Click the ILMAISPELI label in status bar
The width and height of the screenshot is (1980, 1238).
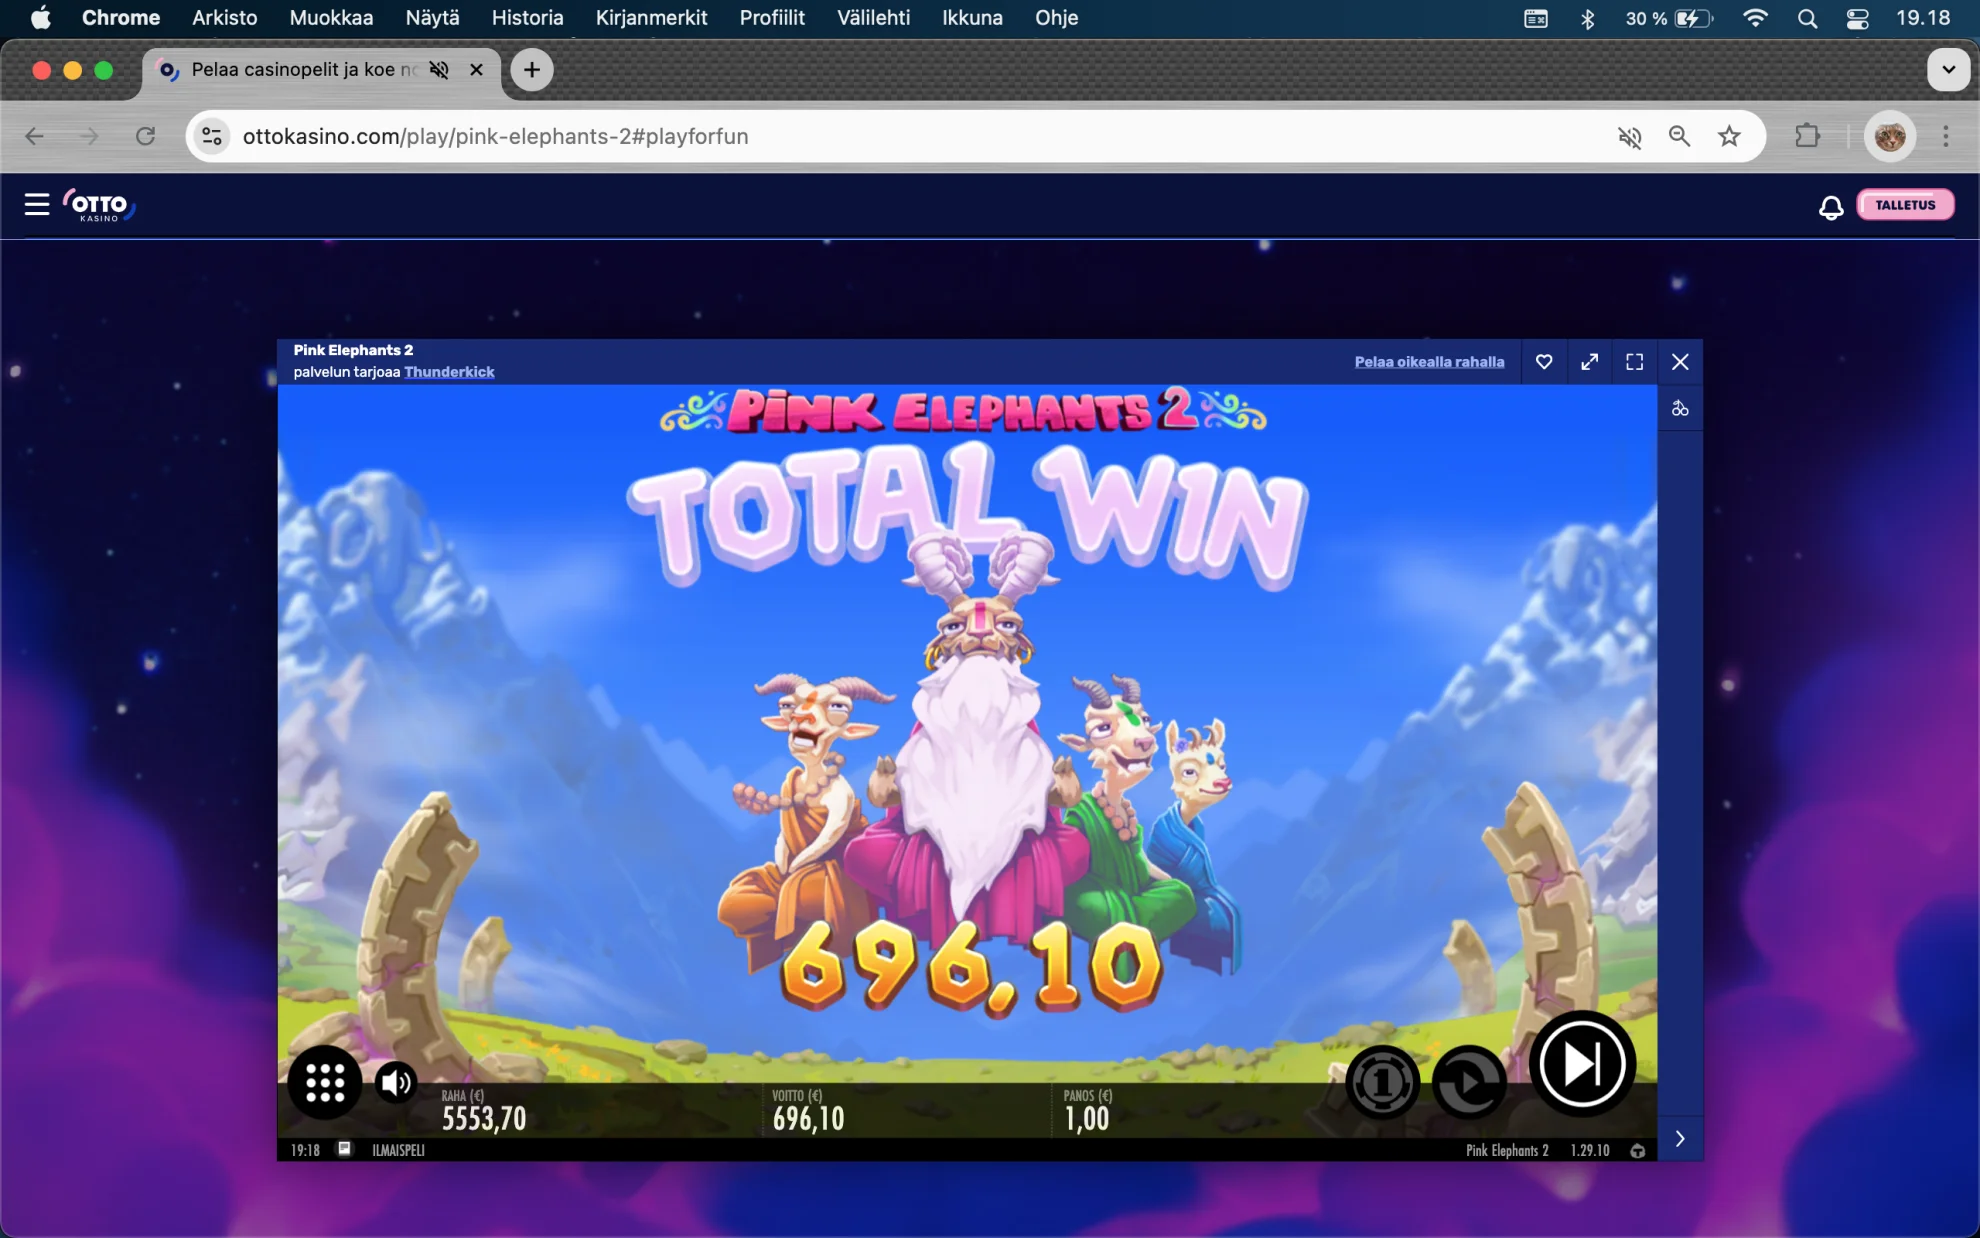(x=398, y=1150)
